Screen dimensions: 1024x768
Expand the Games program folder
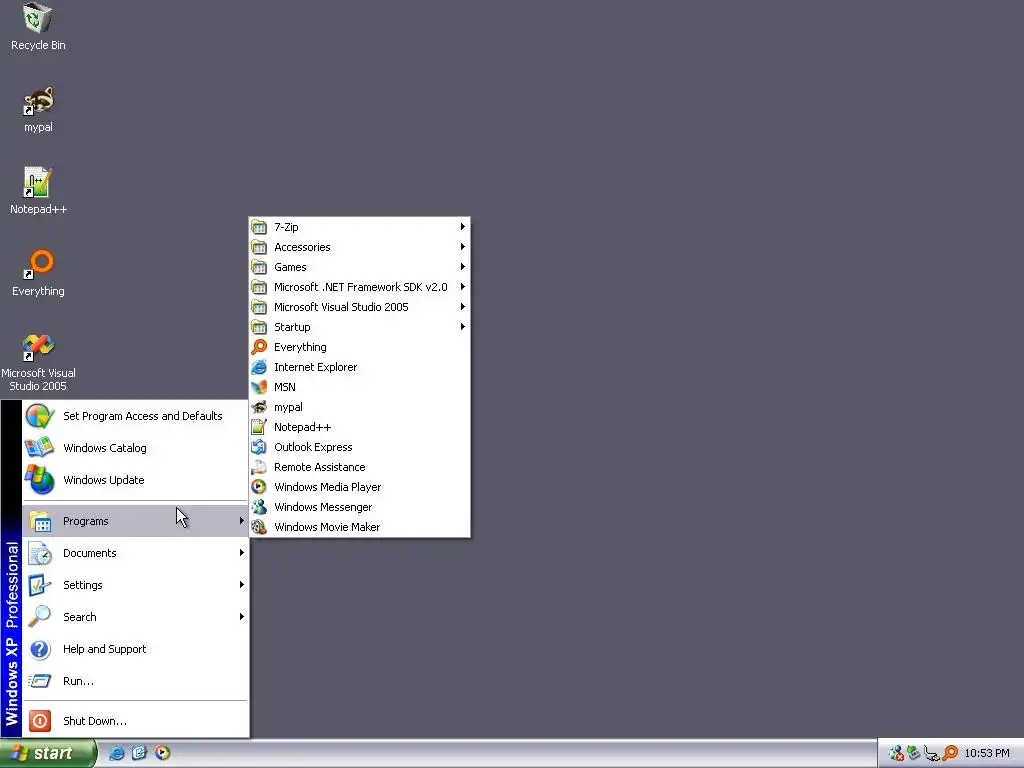[x=359, y=267]
